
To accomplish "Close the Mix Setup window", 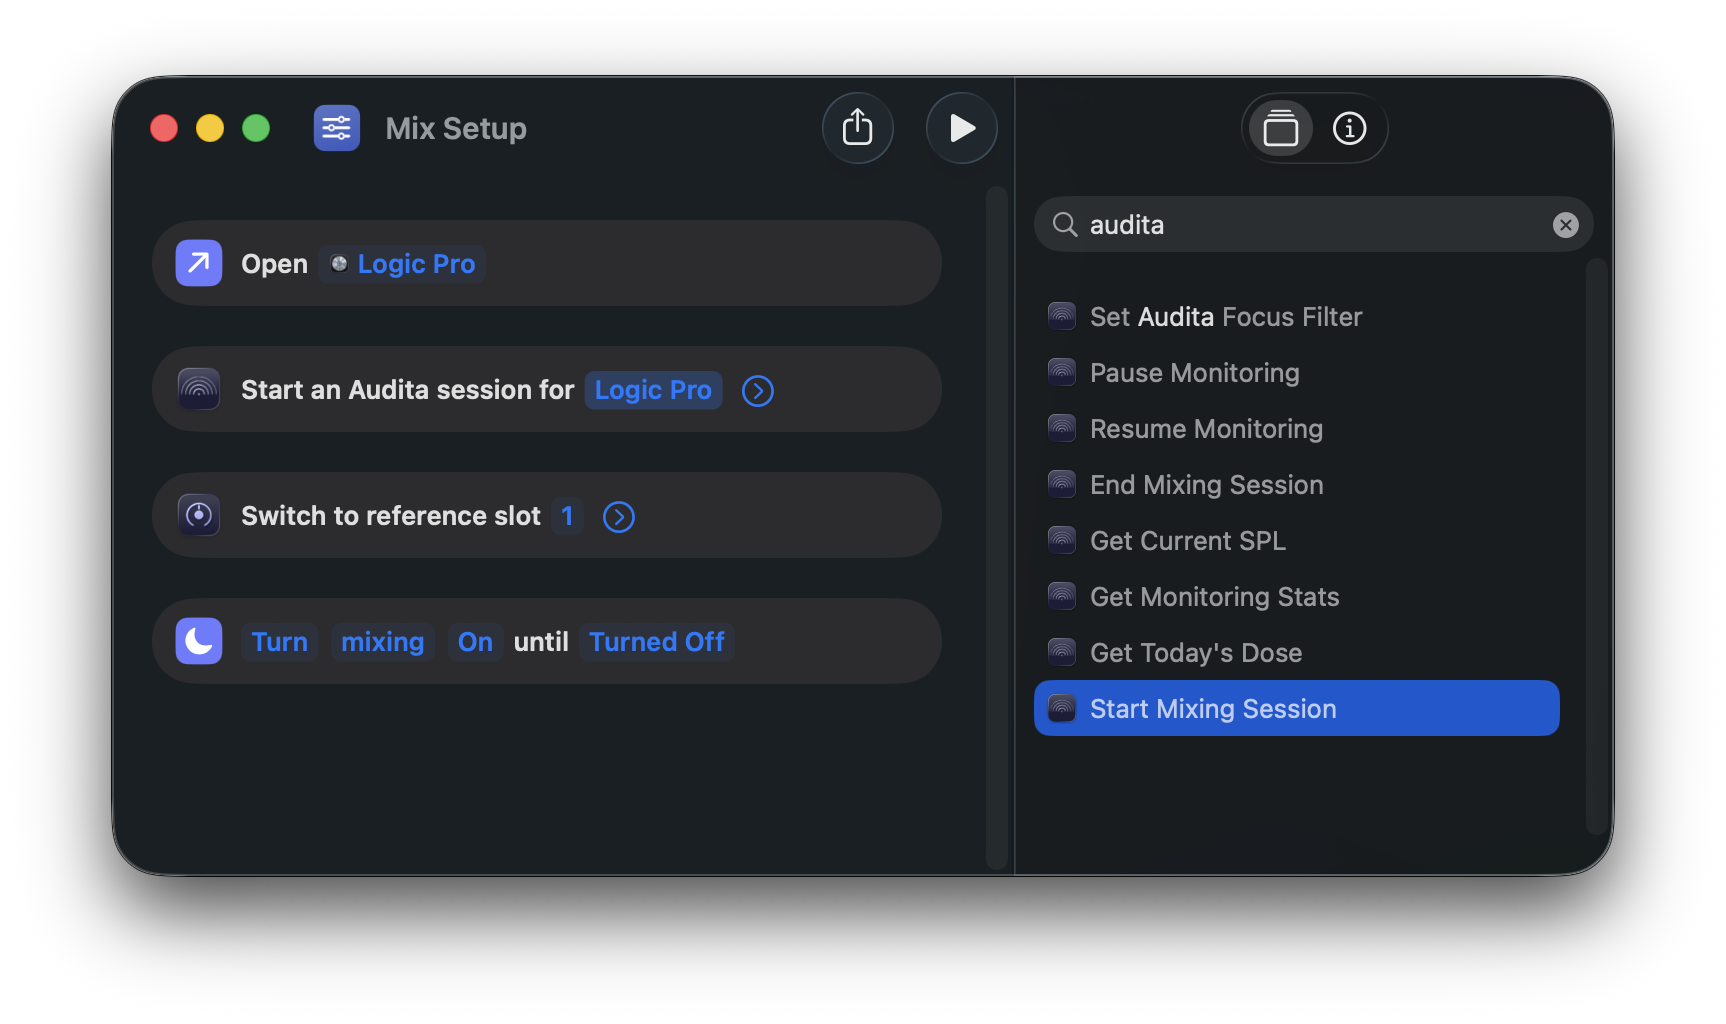I will [164, 128].
